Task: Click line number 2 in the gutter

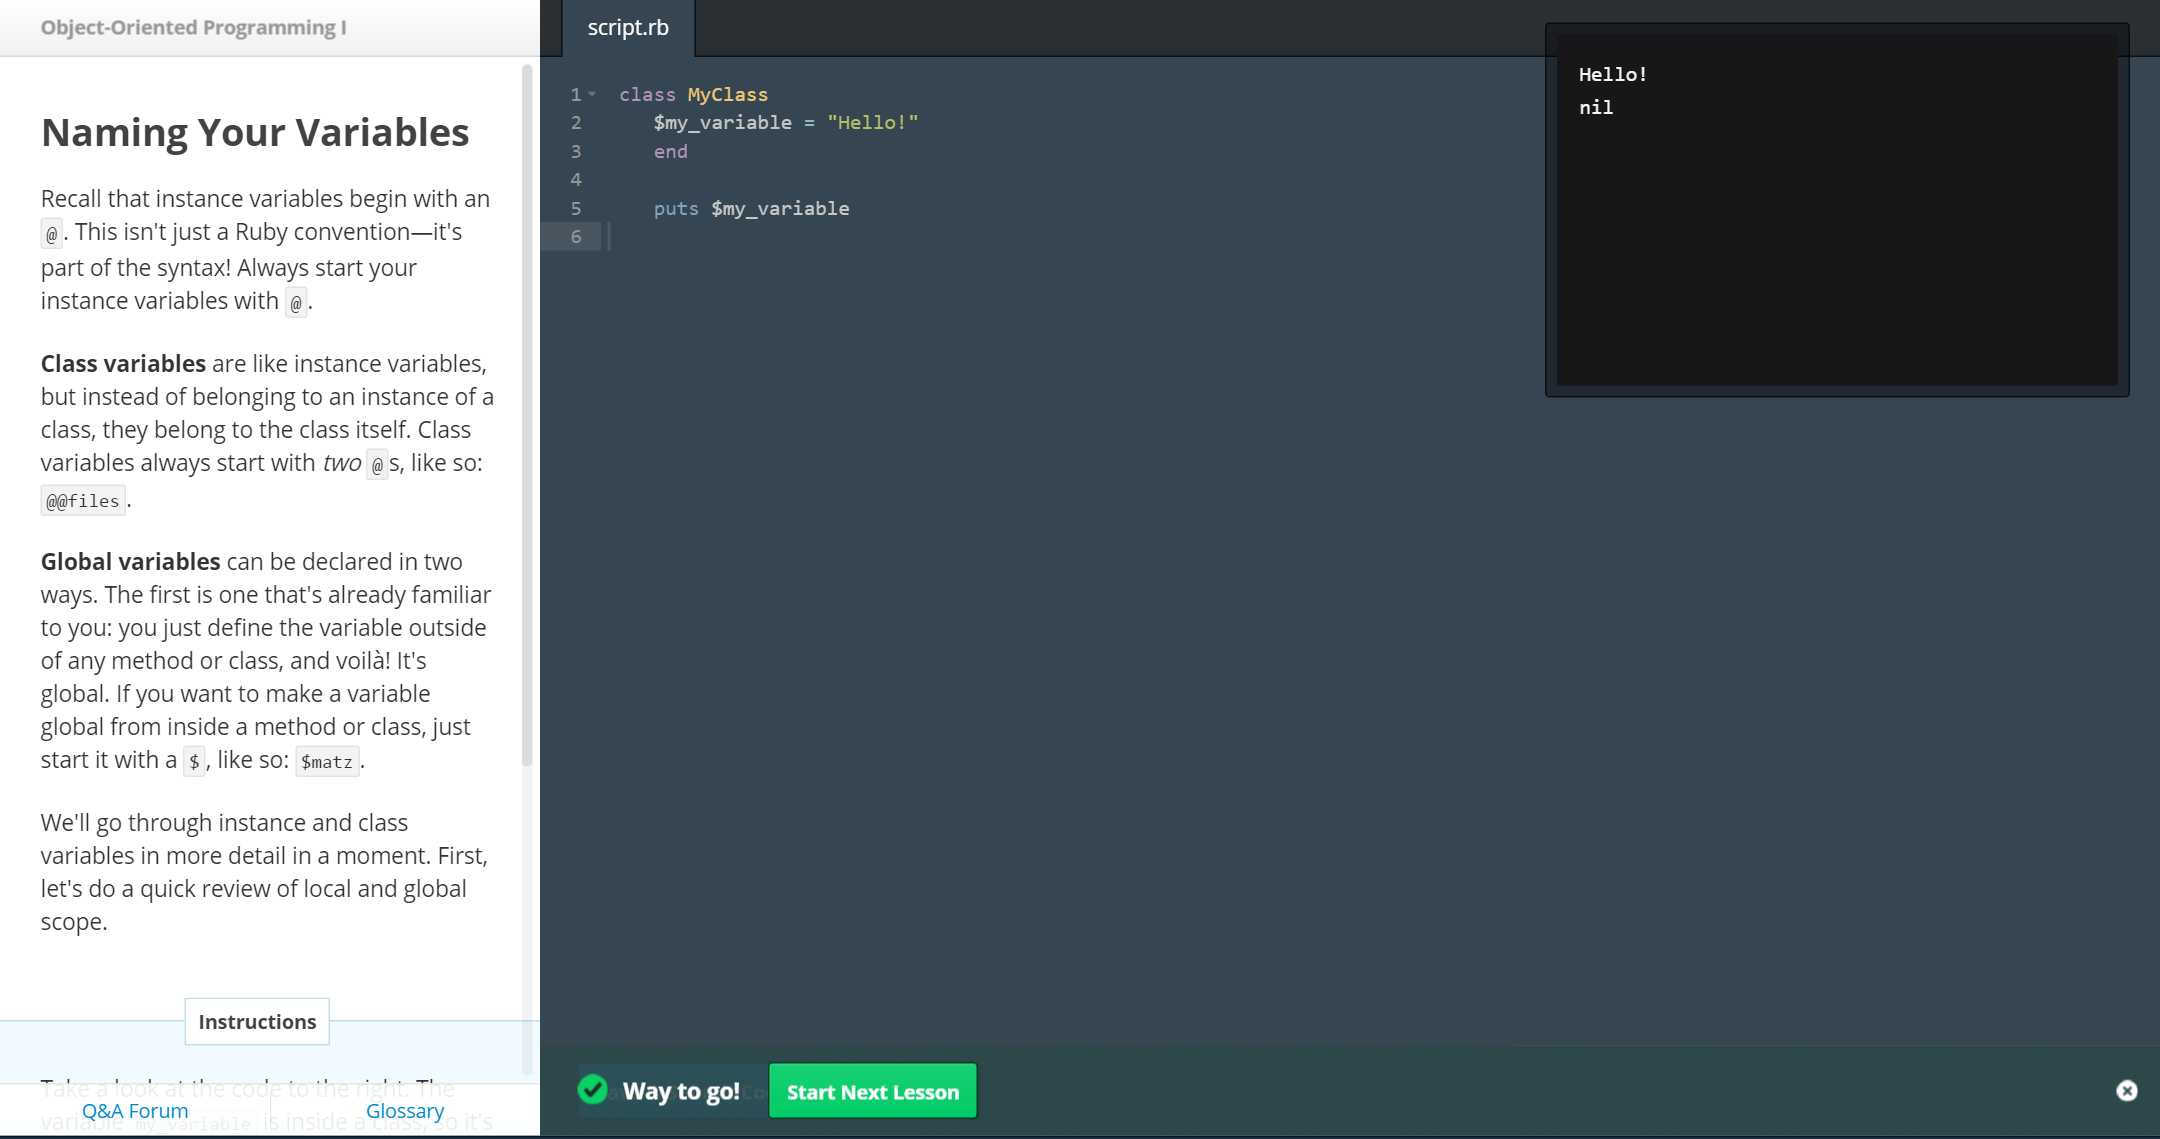Action: 576,123
